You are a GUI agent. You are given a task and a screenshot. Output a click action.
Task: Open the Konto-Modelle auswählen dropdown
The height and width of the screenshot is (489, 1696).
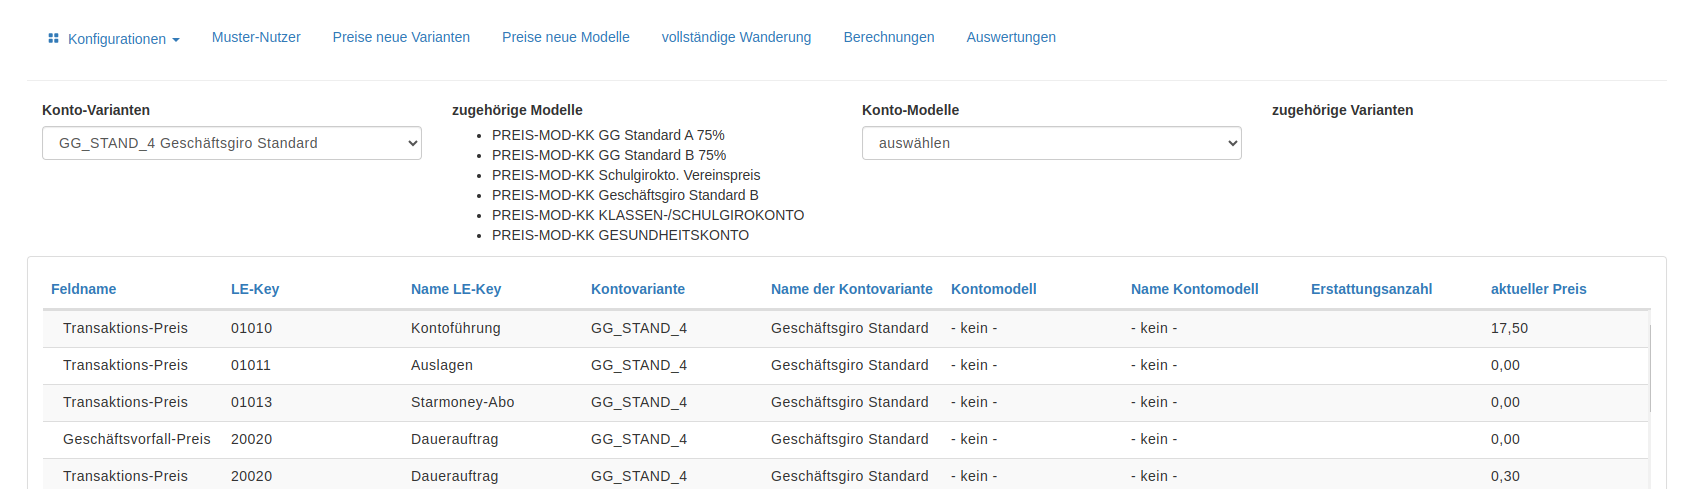(x=1052, y=143)
